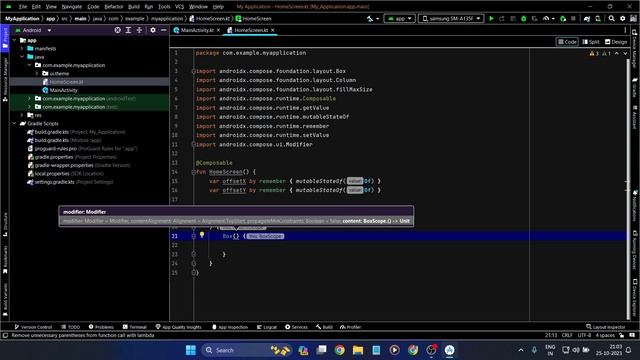Open Device Manager icon in toolbar
The height and width of the screenshot is (360, 640).
click(x=598, y=18)
